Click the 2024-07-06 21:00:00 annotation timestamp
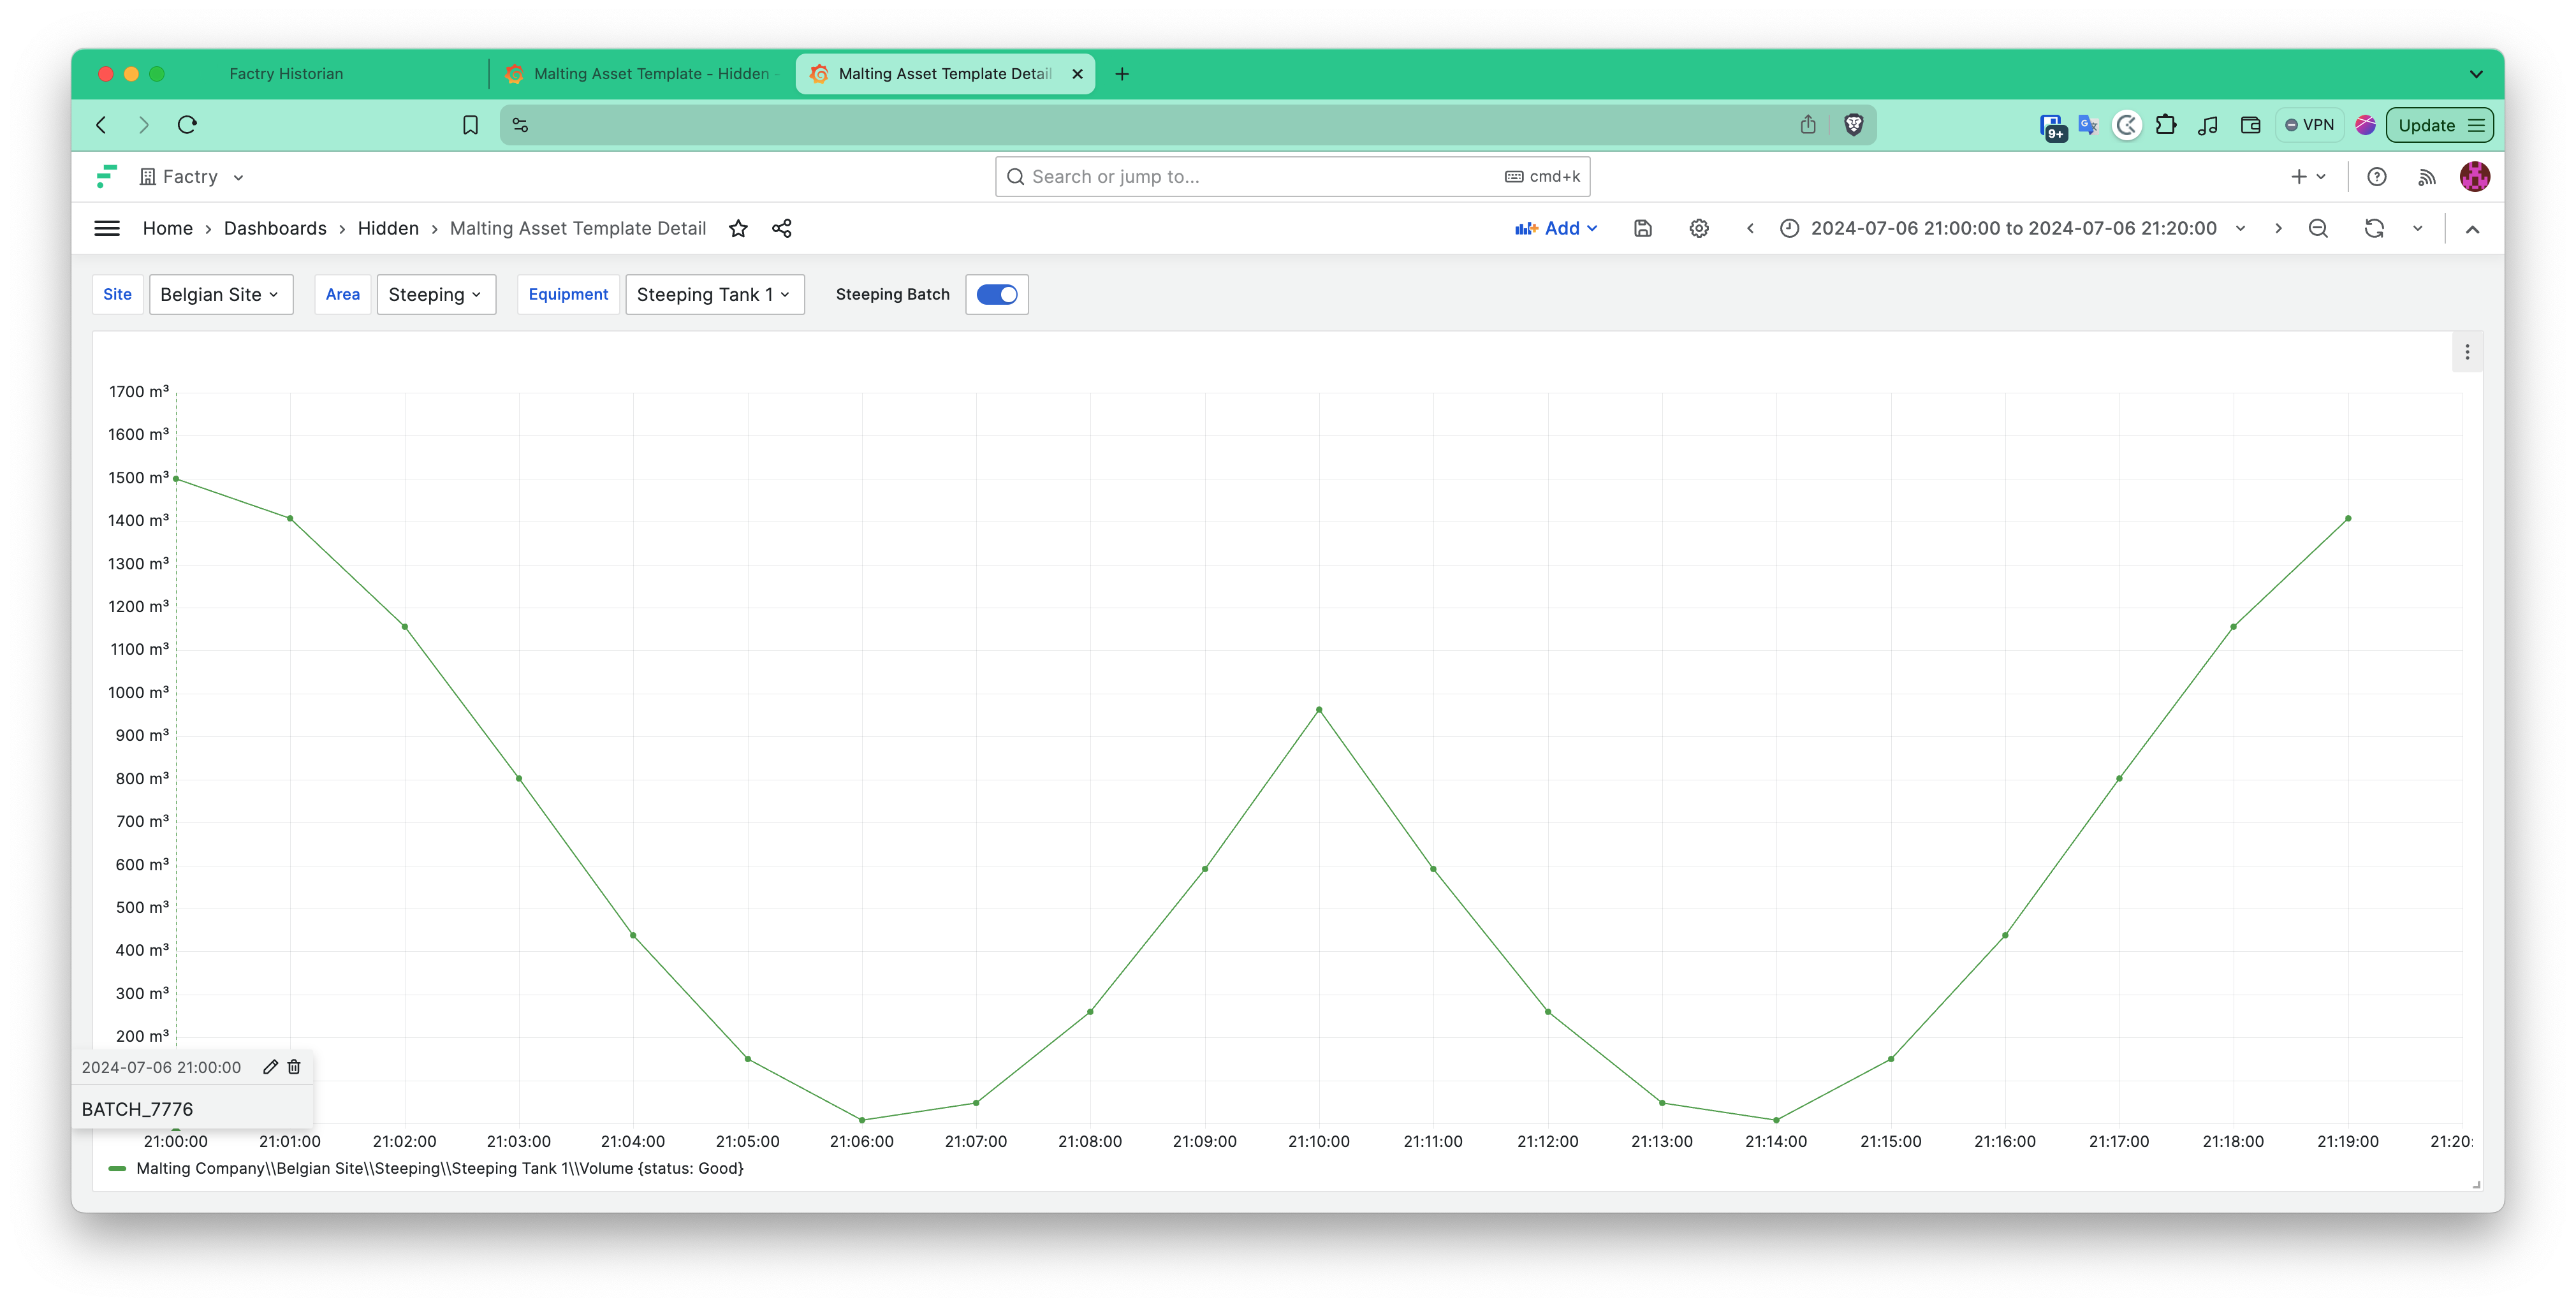The image size is (2576, 1307). [161, 1067]
